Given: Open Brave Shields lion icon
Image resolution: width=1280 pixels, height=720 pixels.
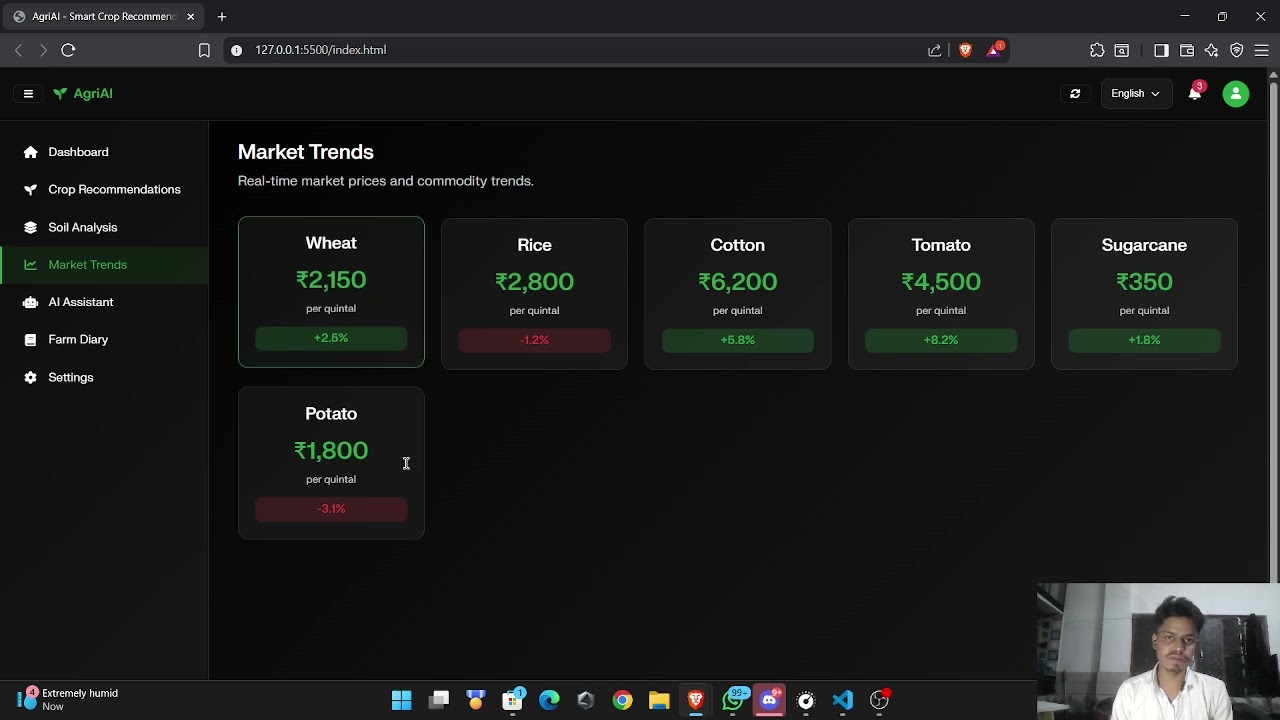Looking at the screenshot, I should pos(965,50).
